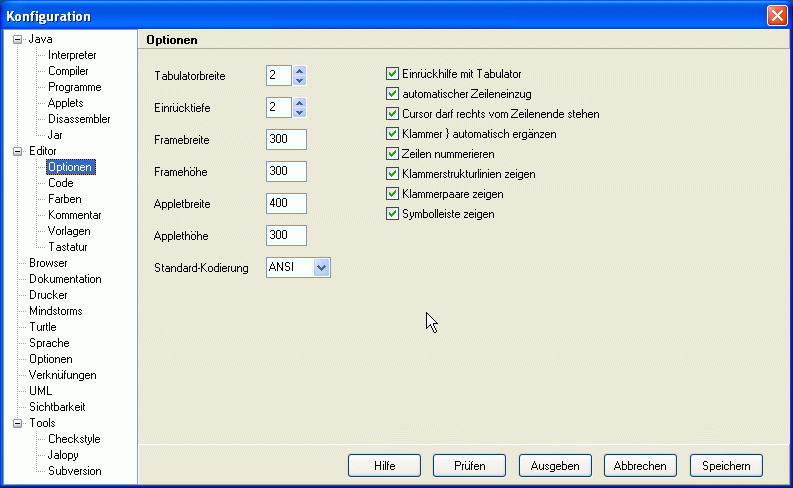
Task: Decrease Einrücktiefe with down arrow
Action: coord(299,112)
